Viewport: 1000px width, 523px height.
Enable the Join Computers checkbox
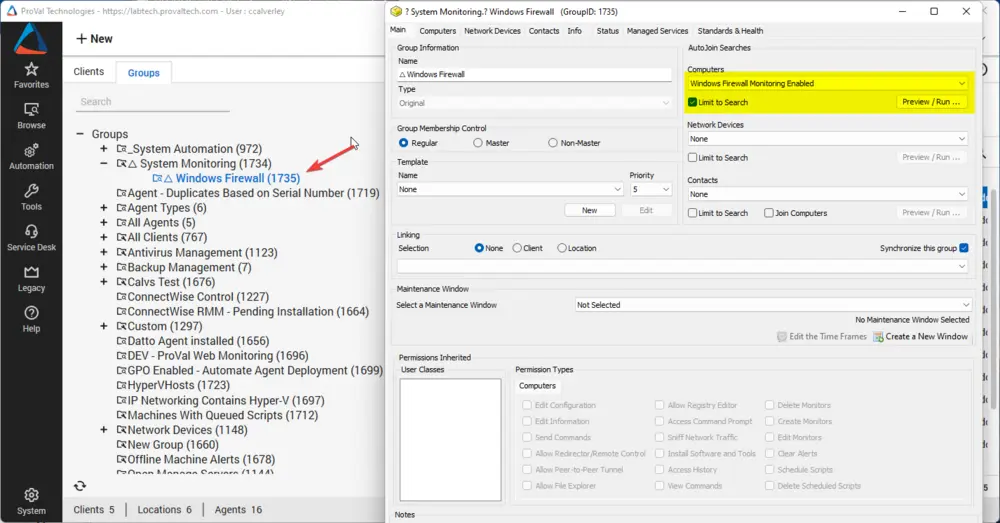pos(769,213)
